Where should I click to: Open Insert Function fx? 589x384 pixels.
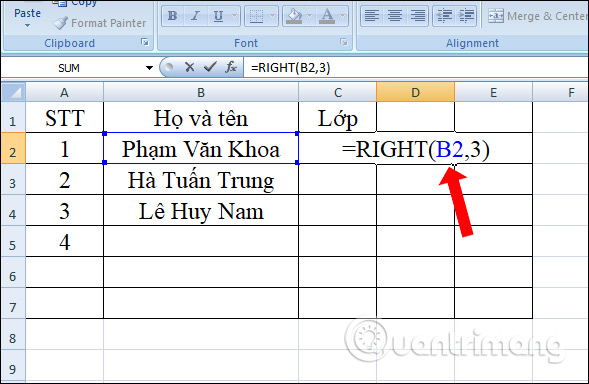click(231, 68)
